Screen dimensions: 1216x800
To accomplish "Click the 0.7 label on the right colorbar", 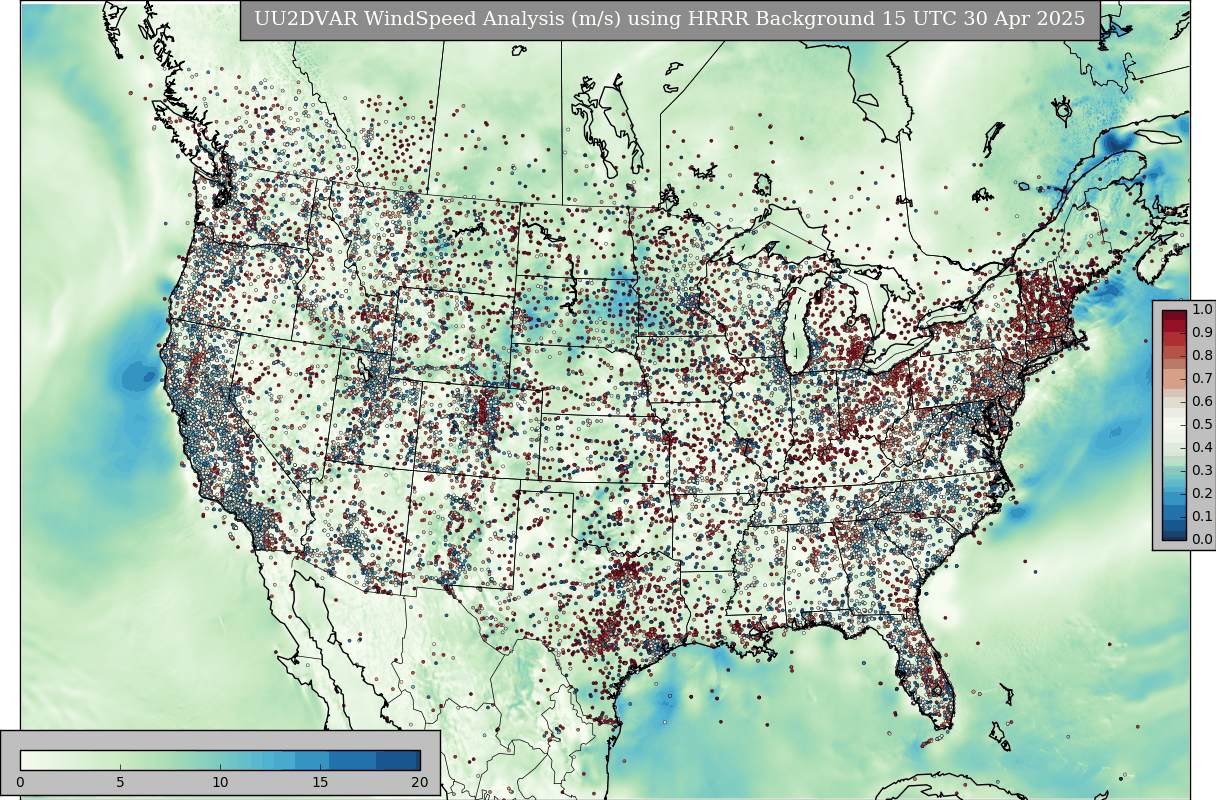I will coord(1202,378).
